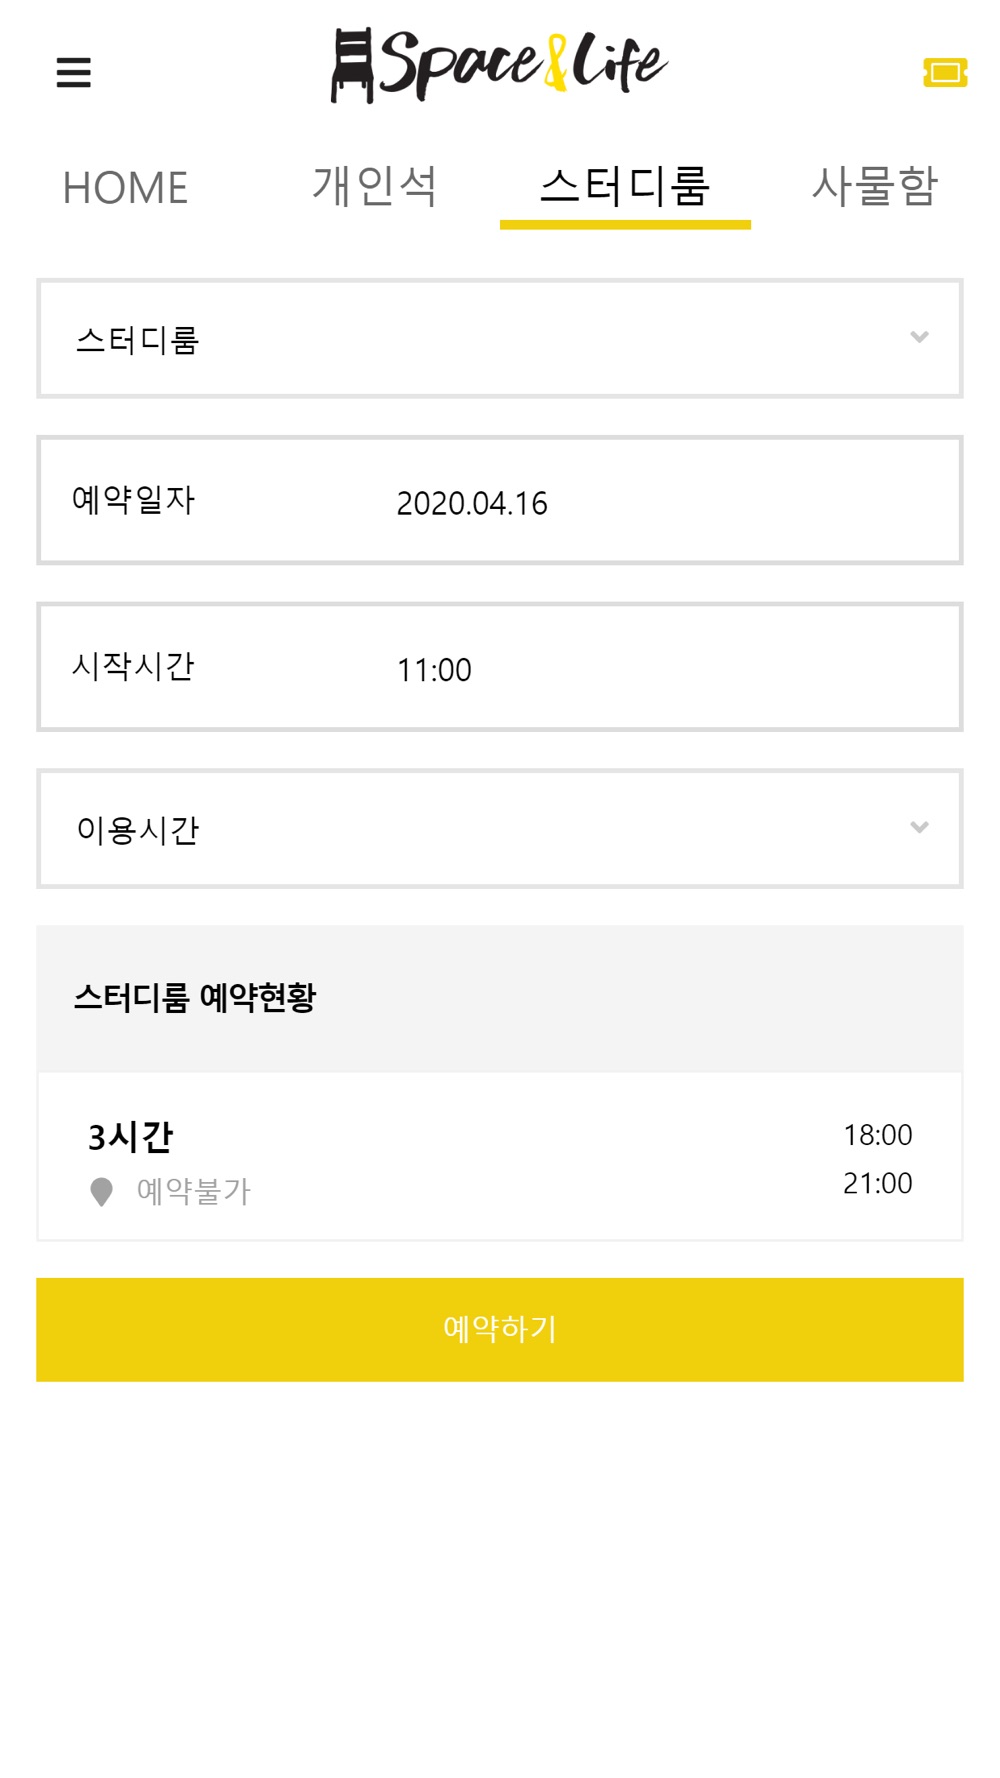This screenshot has height=1778, width=1000.
Task: Select the 3시간 reservation entry
Action: pyautogui.click(x=500, y=1157)
